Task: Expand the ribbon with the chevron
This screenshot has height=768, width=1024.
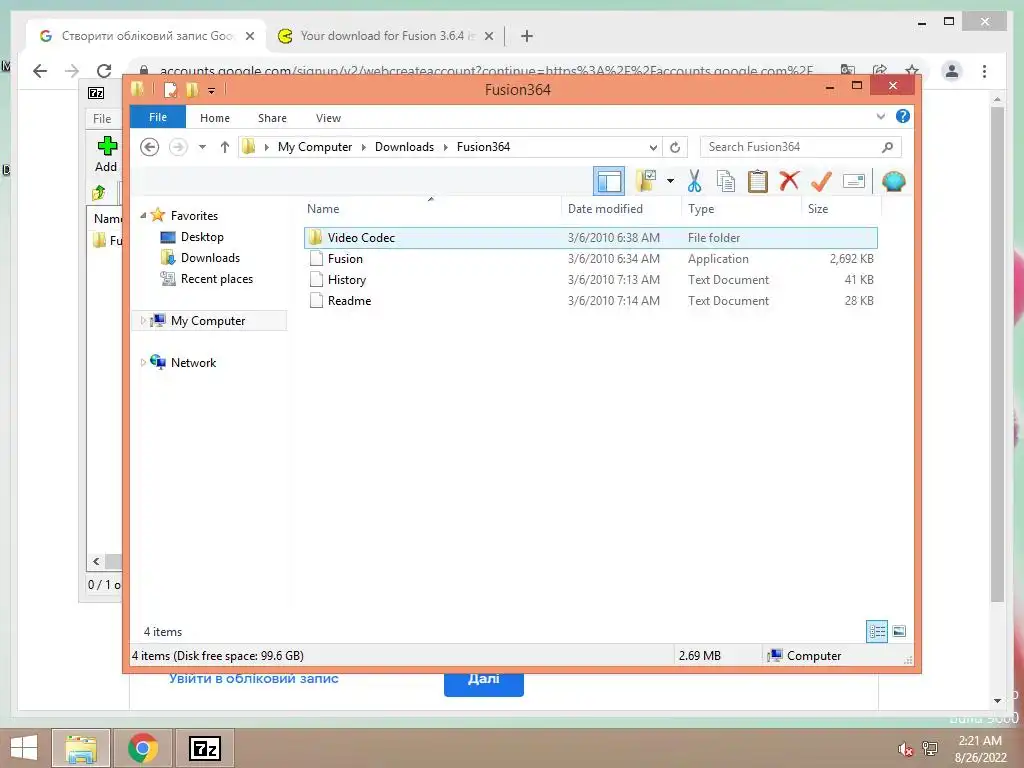Action: click(880, 116)
